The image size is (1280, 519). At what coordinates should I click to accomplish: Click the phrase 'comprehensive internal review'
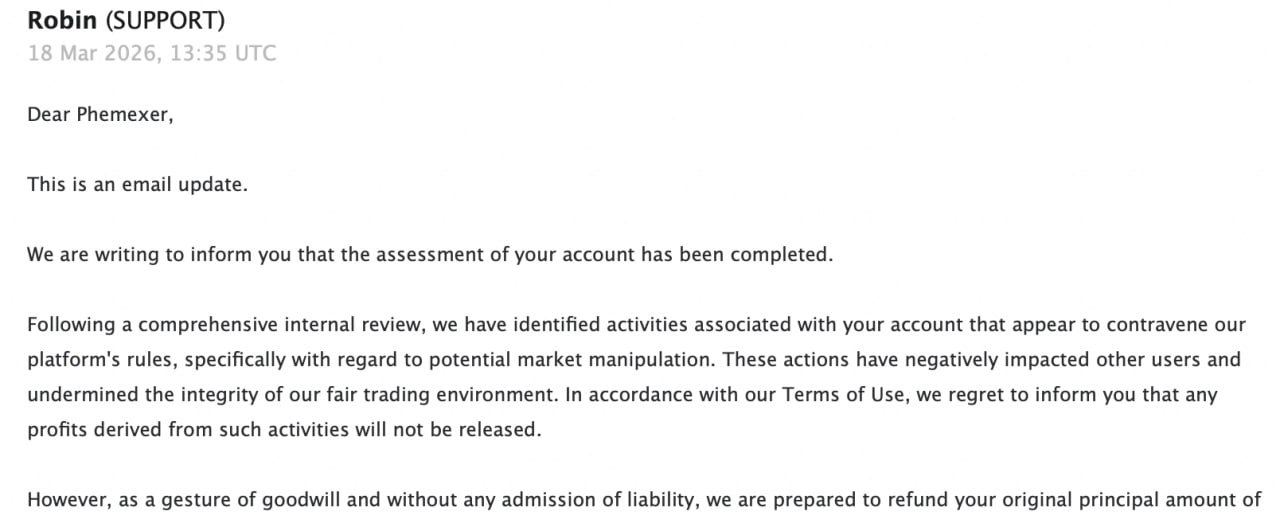pyautogui.click(x=266, y=326)
